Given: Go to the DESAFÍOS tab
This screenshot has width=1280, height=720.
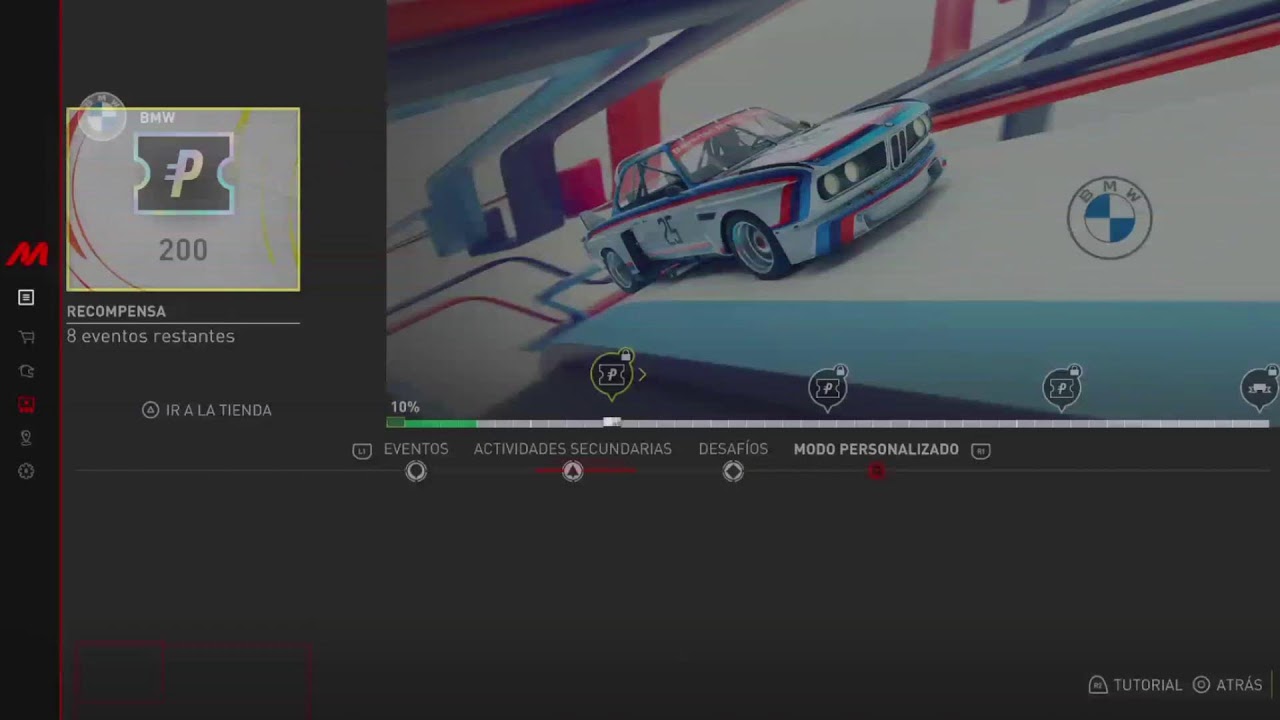Looking at the screenshot, I should (733, 449).
